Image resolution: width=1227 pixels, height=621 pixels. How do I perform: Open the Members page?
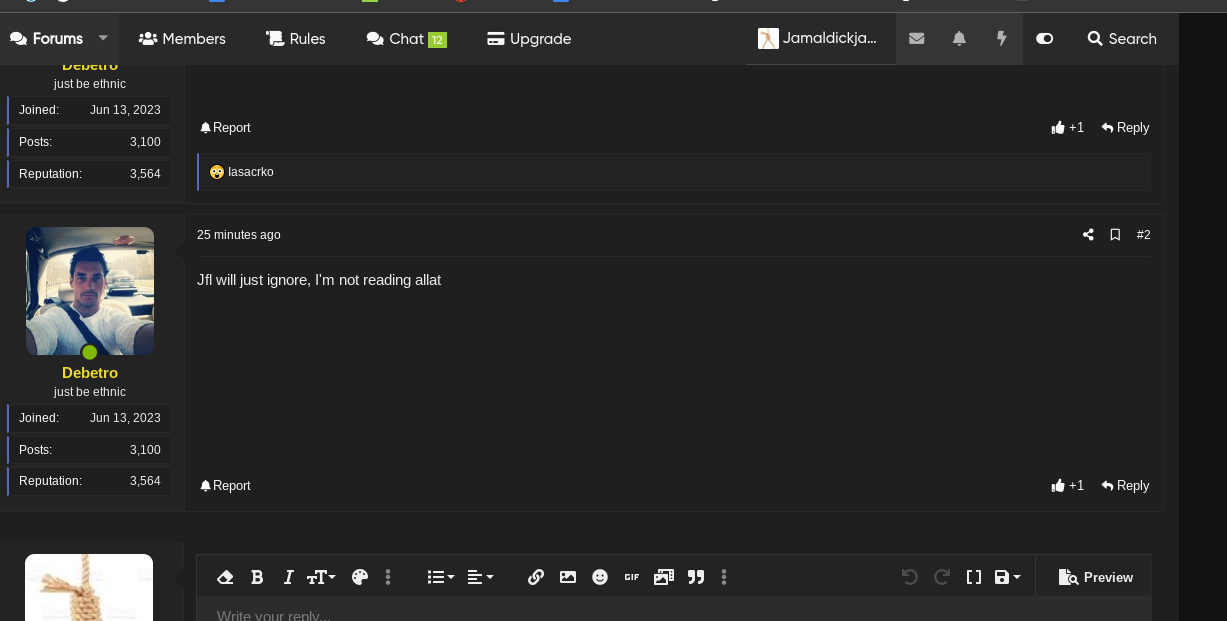click(182, 39)
